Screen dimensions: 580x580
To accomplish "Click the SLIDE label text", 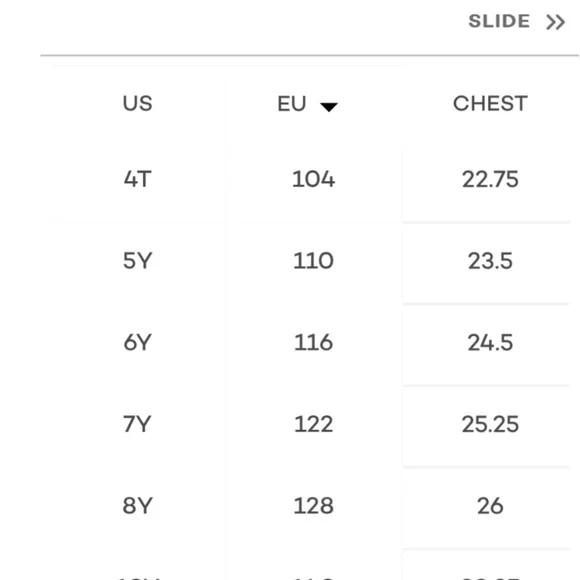I will pos(499,21).
